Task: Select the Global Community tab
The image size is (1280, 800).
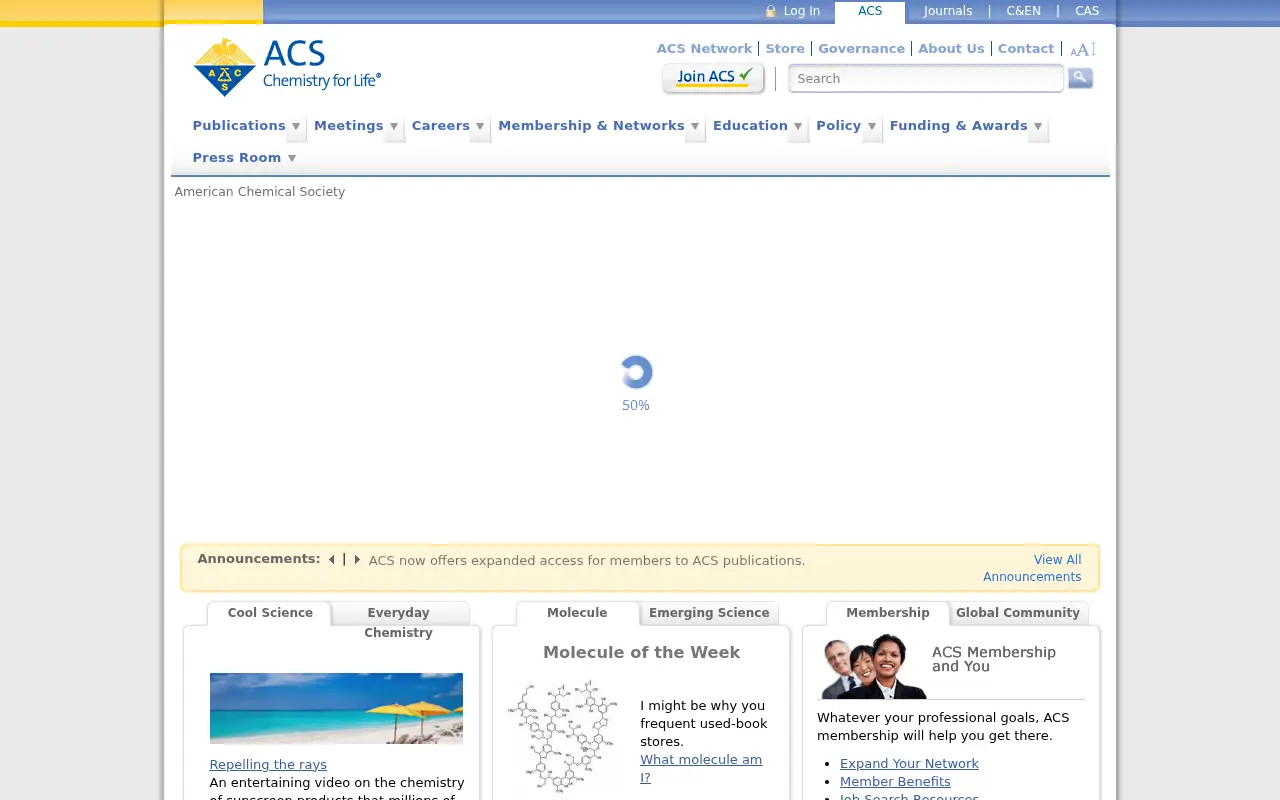Action: coord(1018,613)
